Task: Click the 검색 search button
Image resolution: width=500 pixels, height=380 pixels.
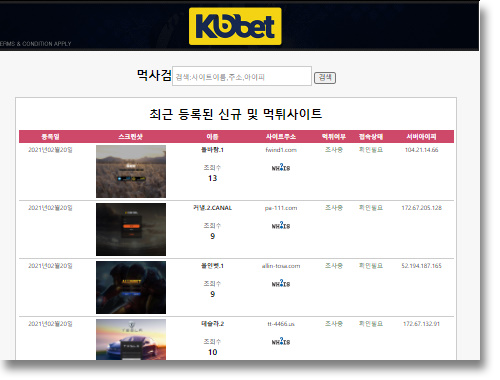Action: click(325, 78)
